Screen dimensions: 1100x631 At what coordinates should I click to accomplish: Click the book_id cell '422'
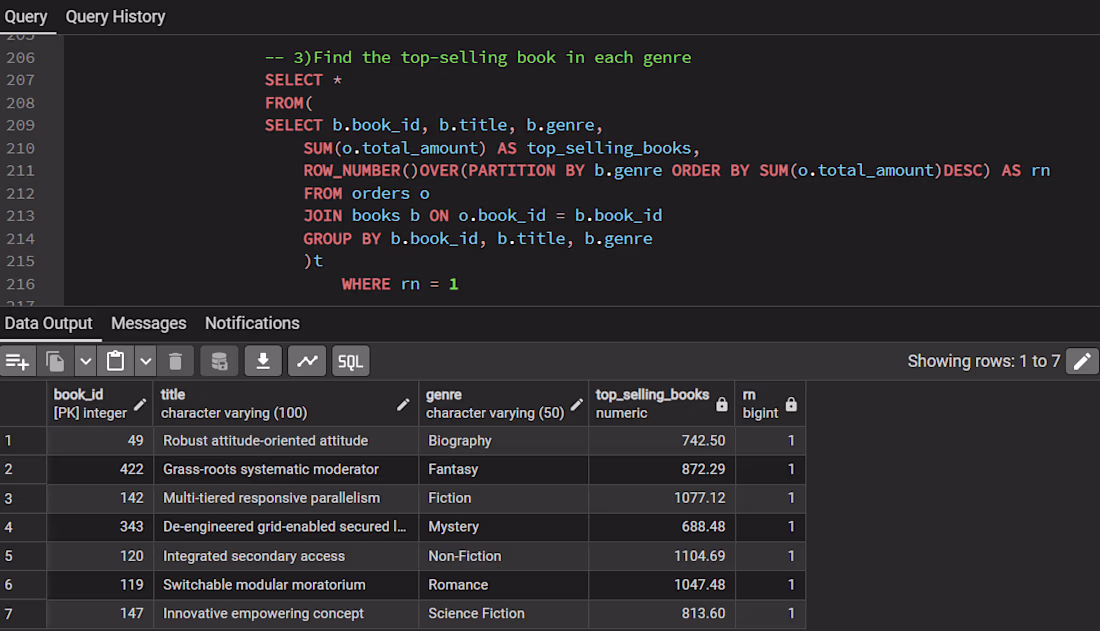pos(100,470)
